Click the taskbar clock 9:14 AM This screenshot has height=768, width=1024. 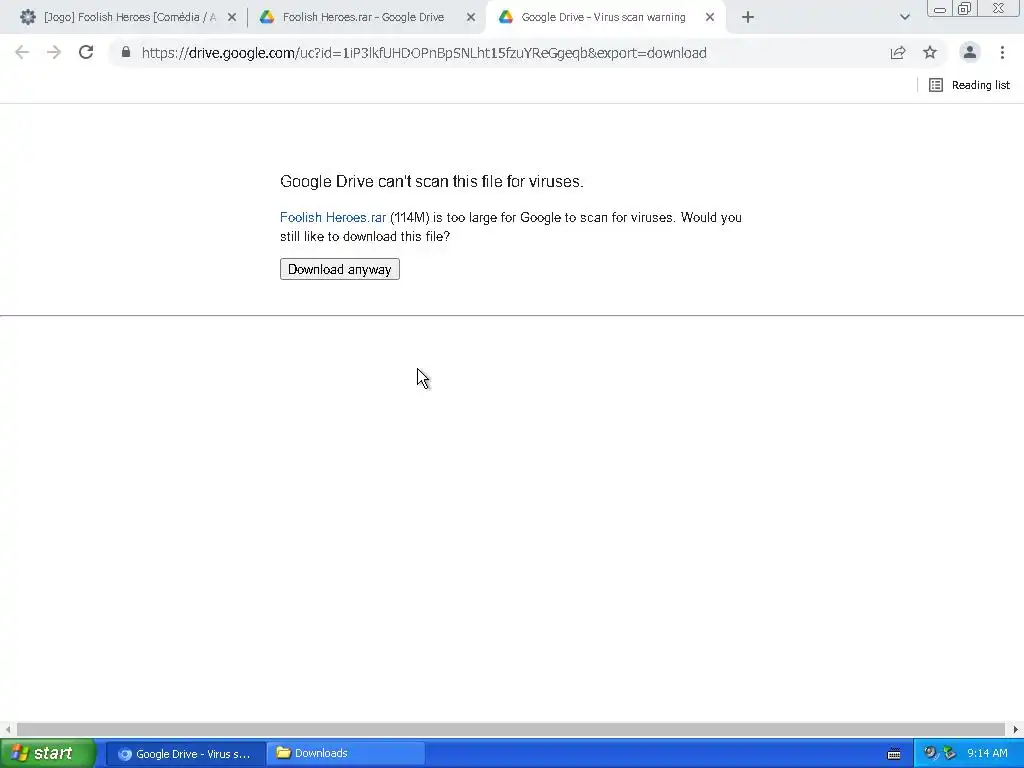point(987,754)
